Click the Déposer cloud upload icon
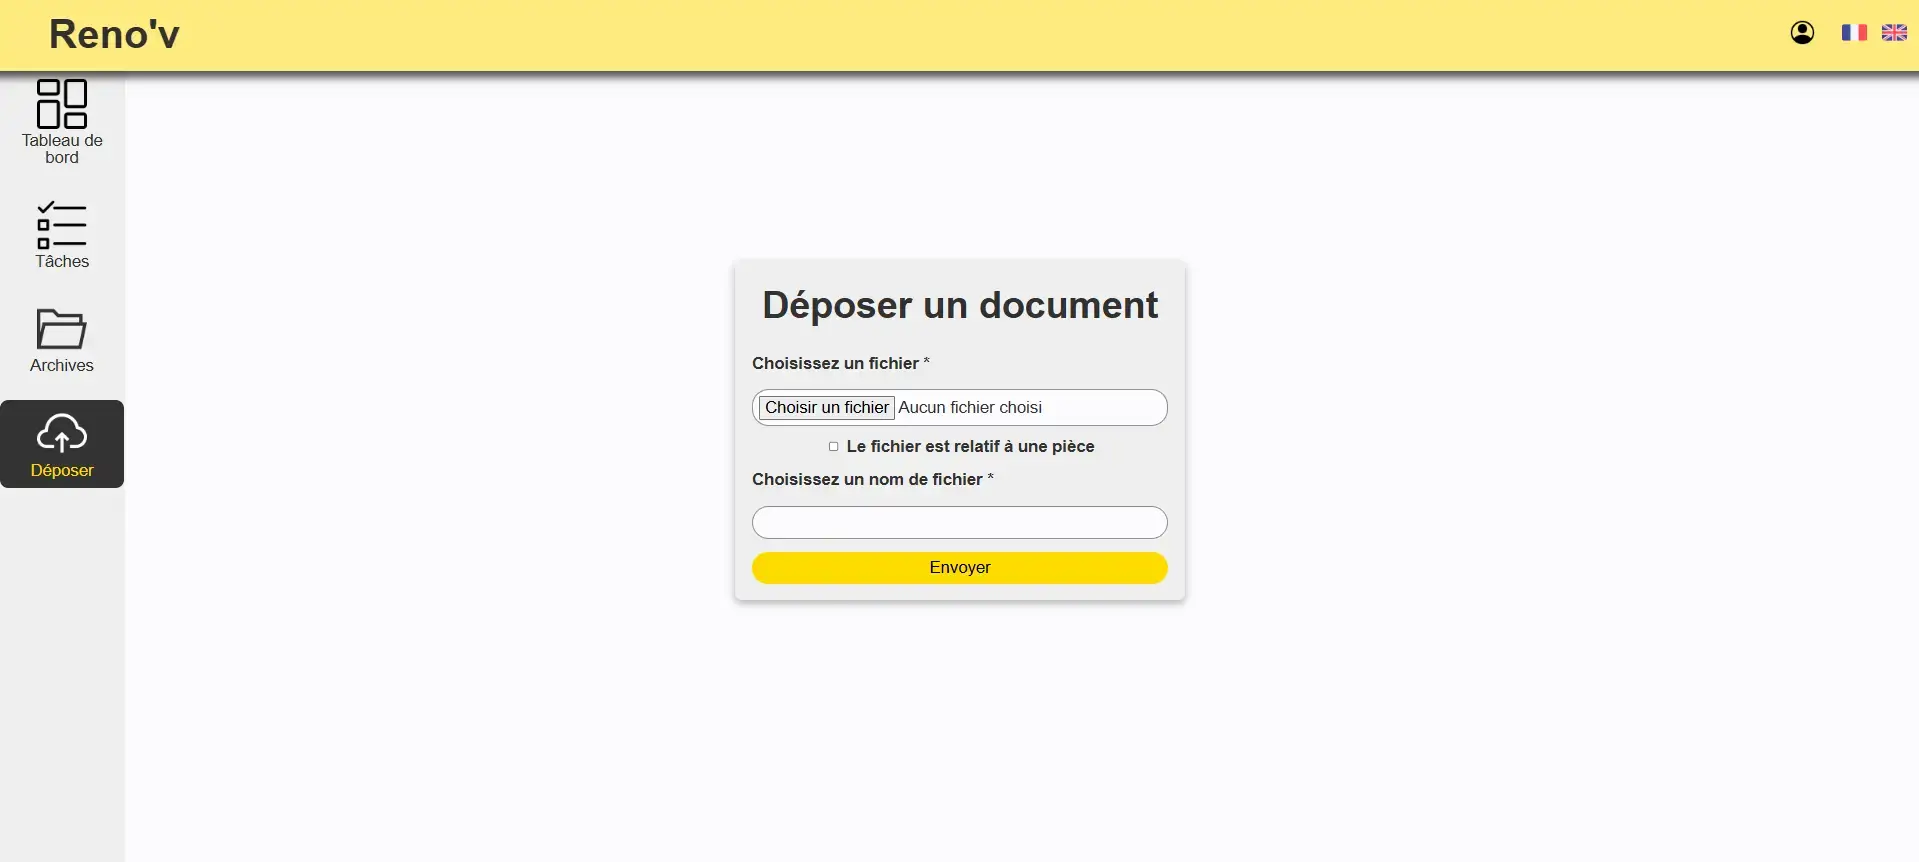1919x862 pixels. coord(62,433)
